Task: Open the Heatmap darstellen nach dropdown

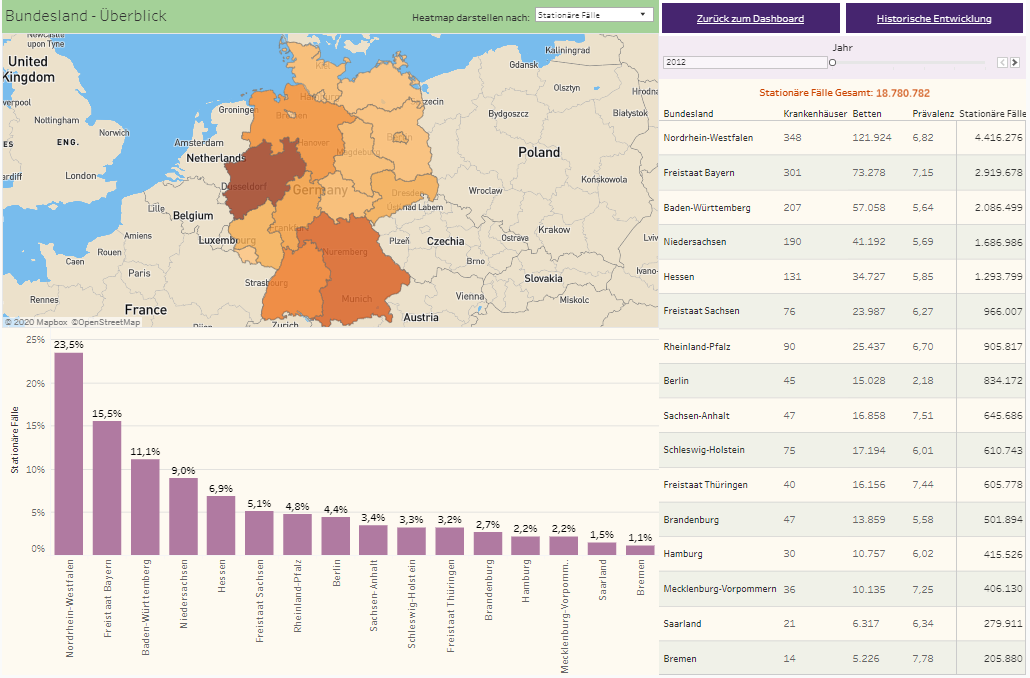Action: click(x=594, y=15)
